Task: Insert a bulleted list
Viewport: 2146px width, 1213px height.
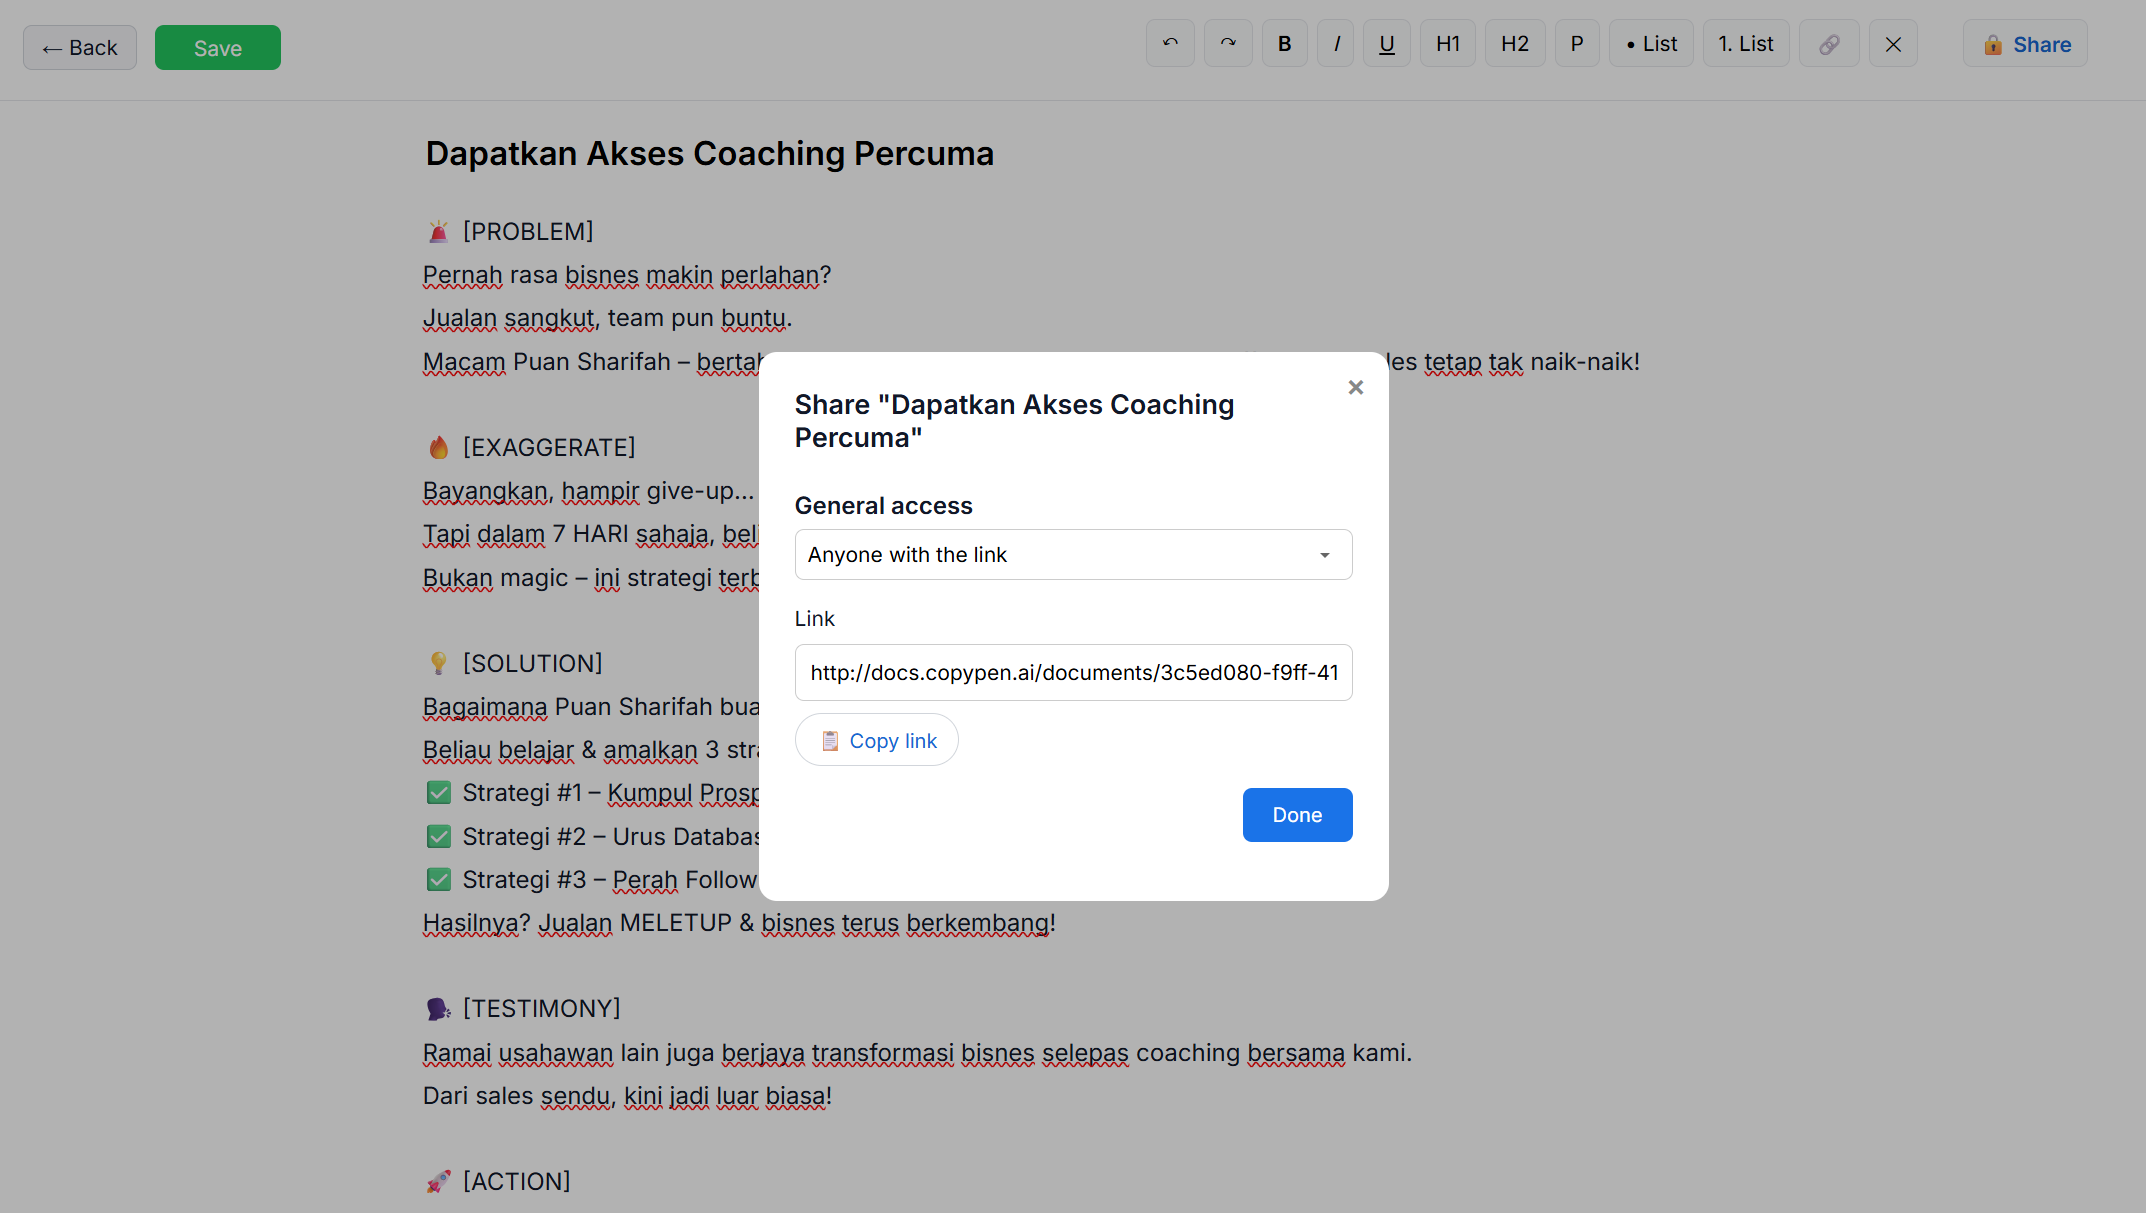Action: click(x=1650, y=44)
